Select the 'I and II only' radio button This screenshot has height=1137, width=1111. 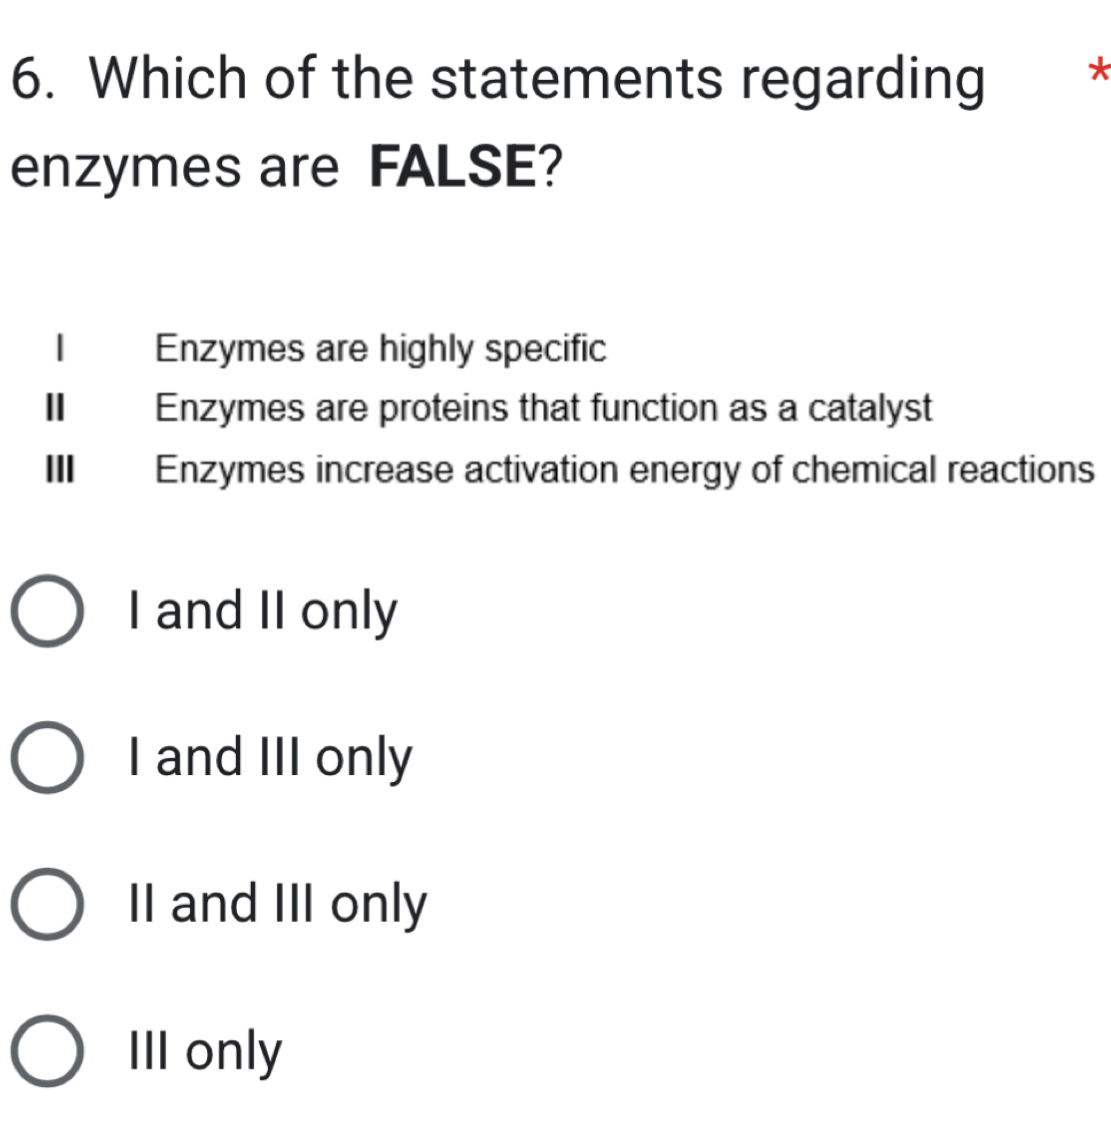(45, 611)
